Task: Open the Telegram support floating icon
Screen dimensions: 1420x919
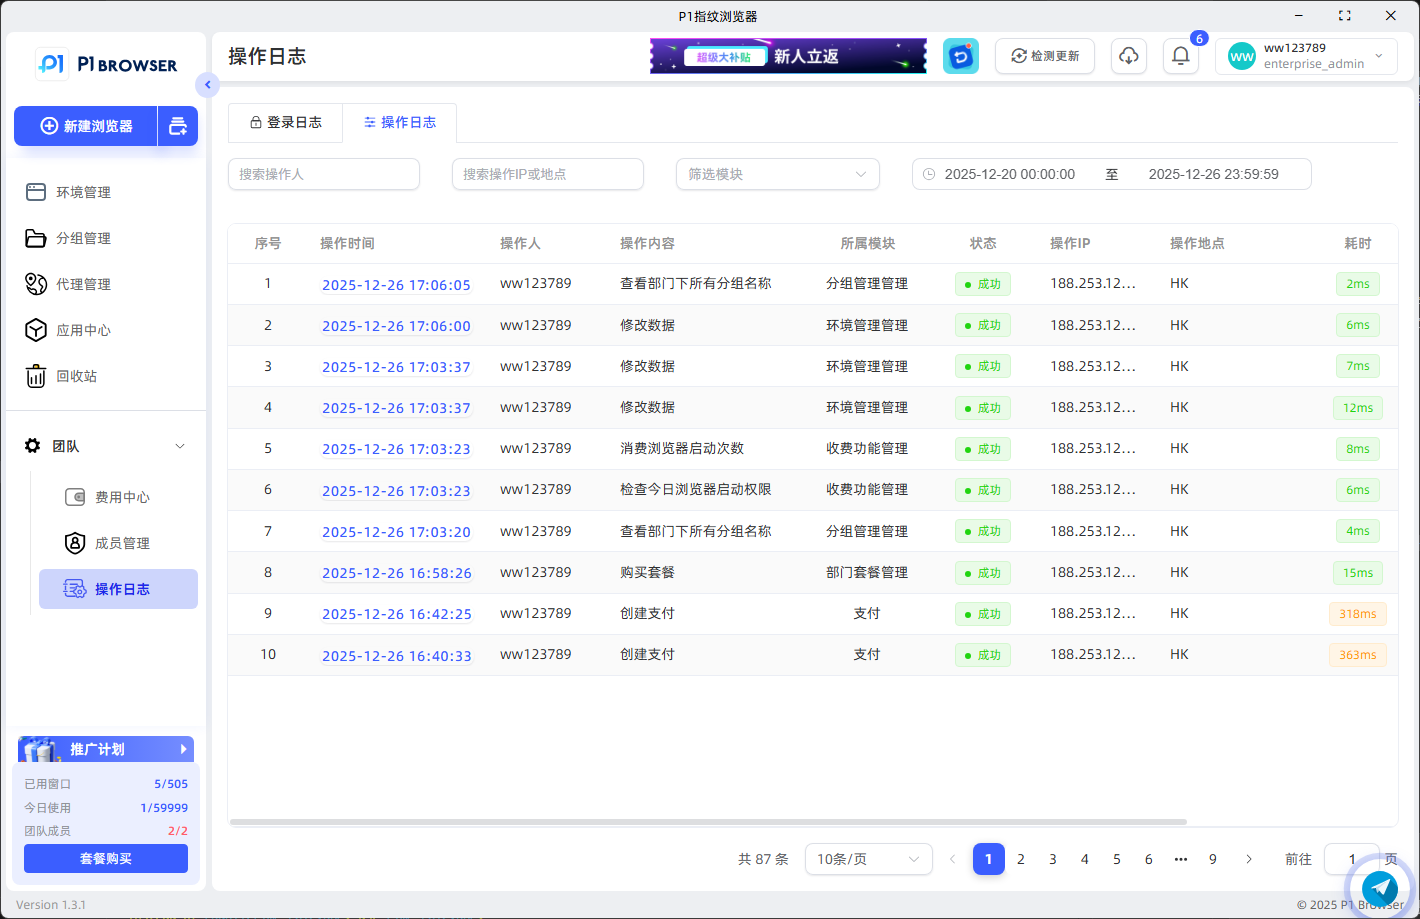Action: pyautogui.click(x=1380, y=887)
